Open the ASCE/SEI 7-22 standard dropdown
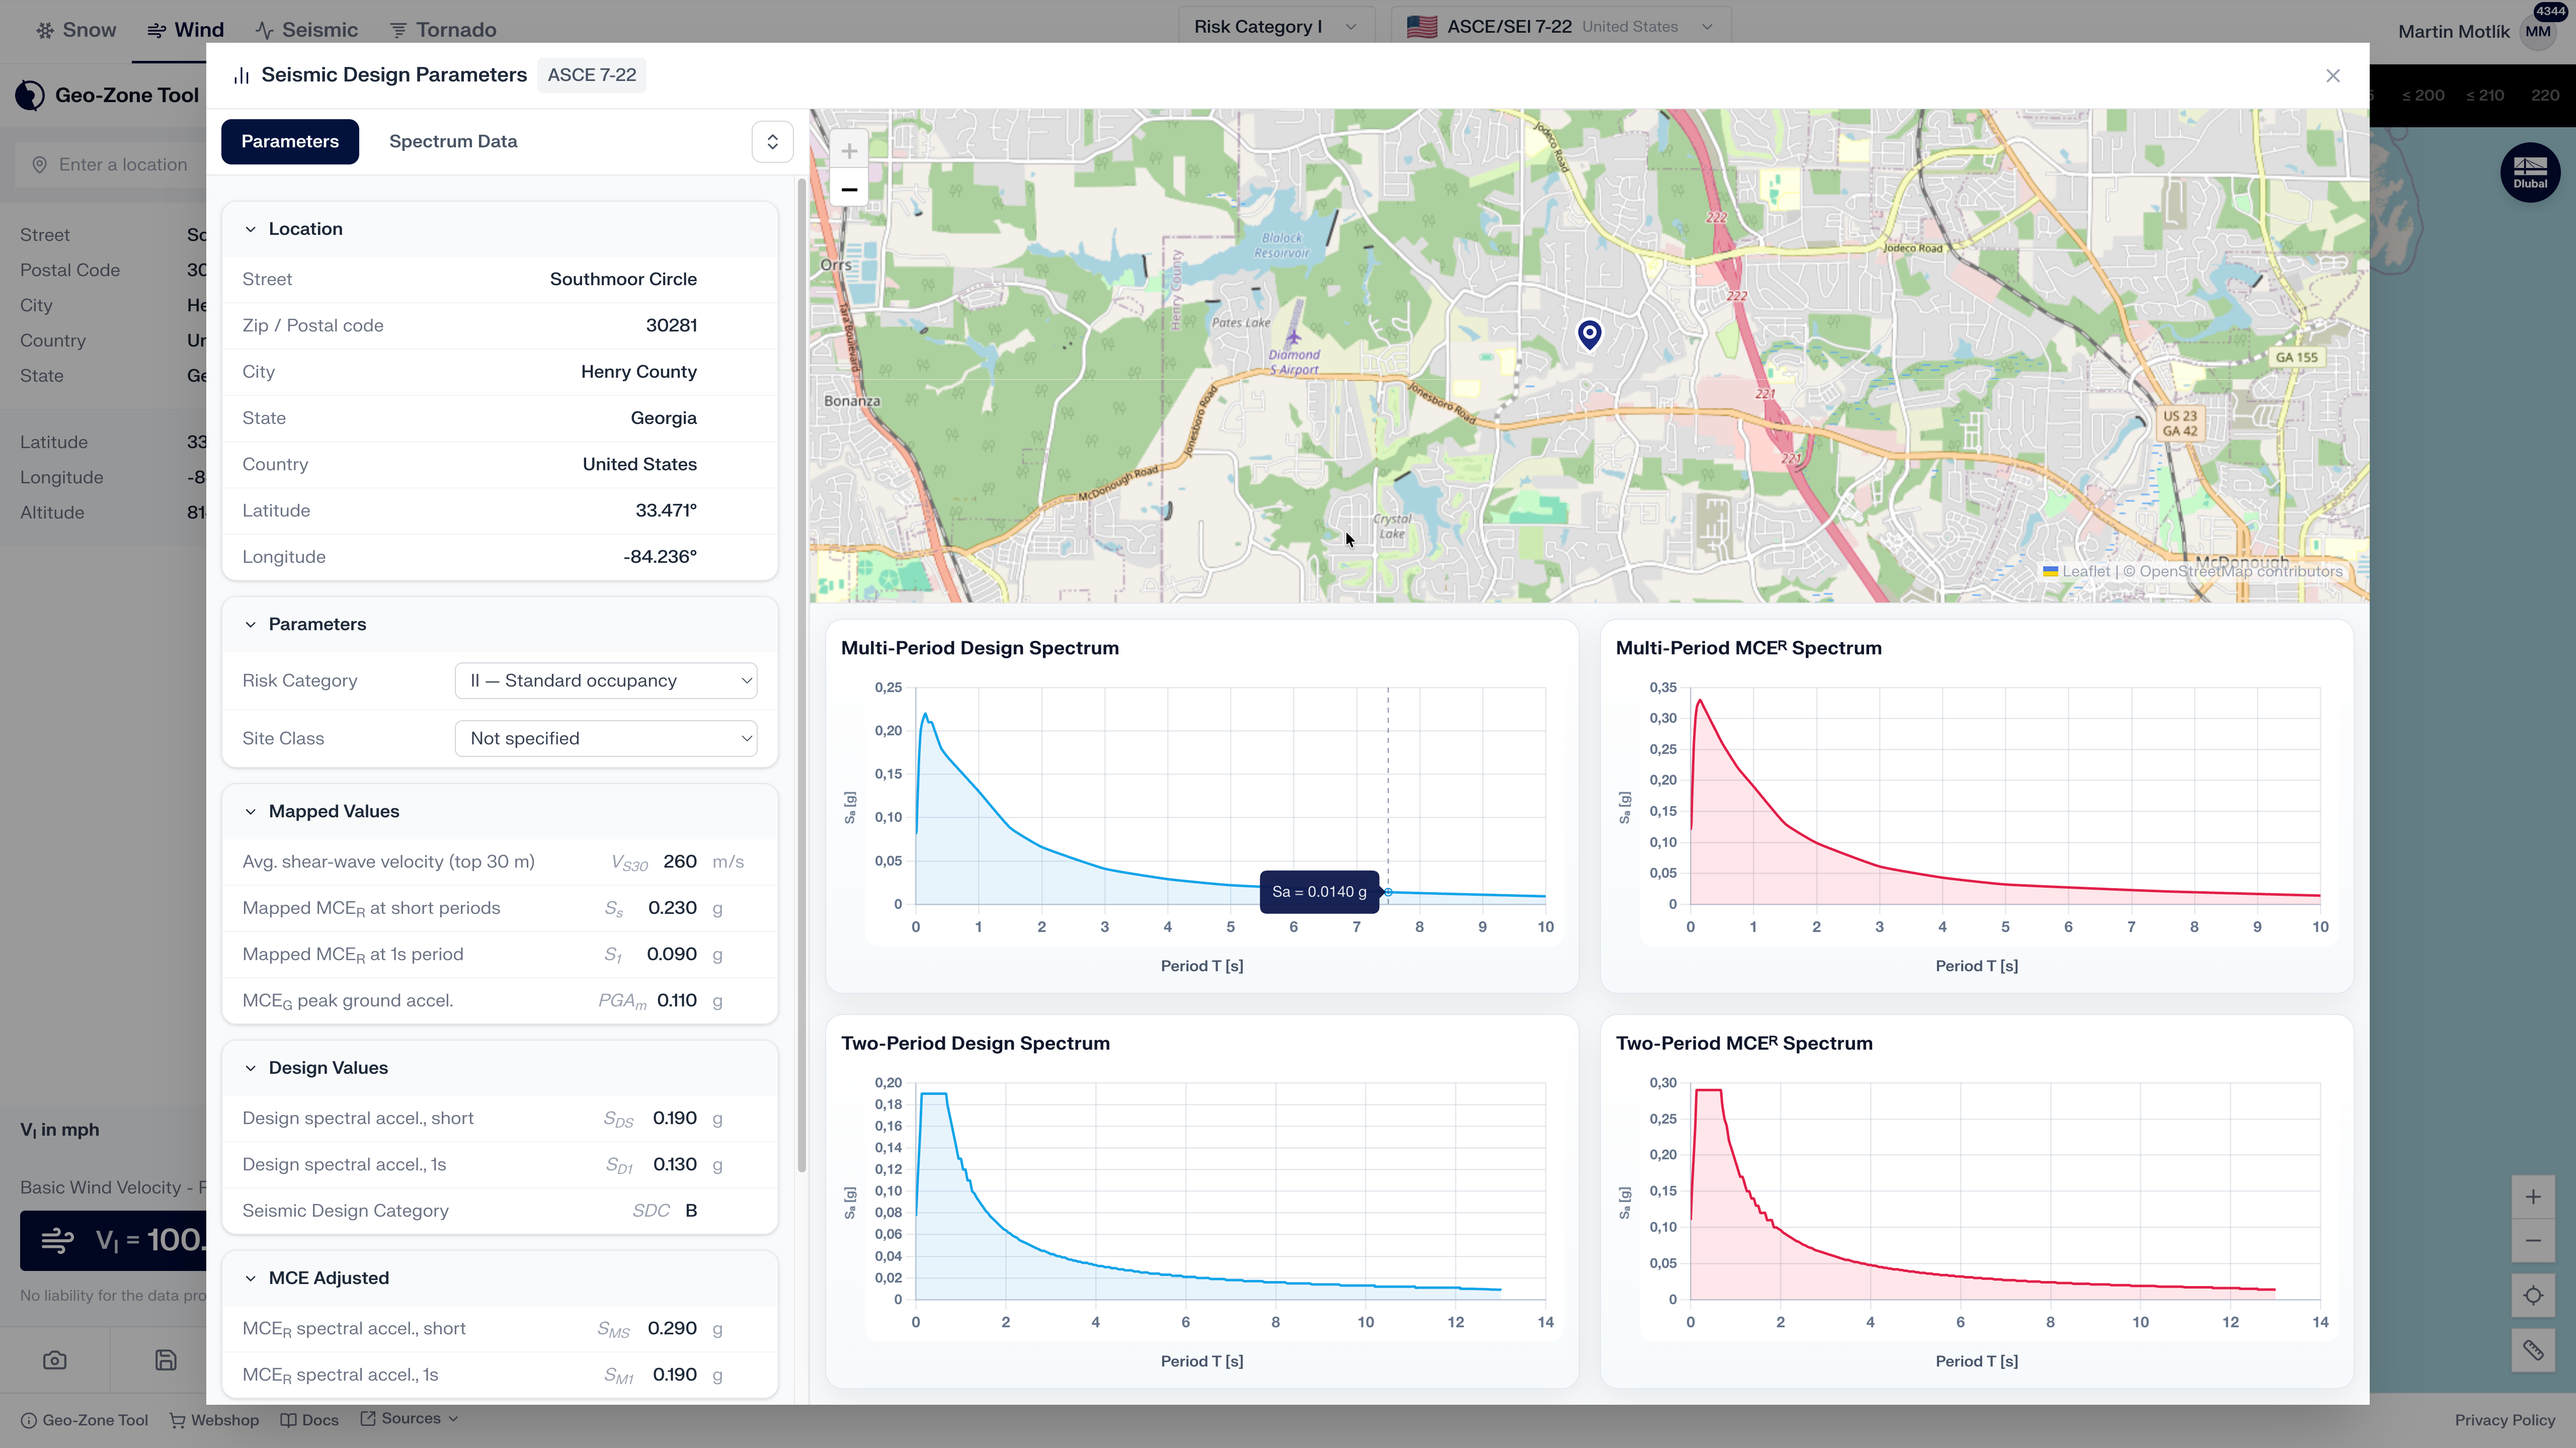The height and width of the screenshot is (1448, 2576). tap(1560, 27)
